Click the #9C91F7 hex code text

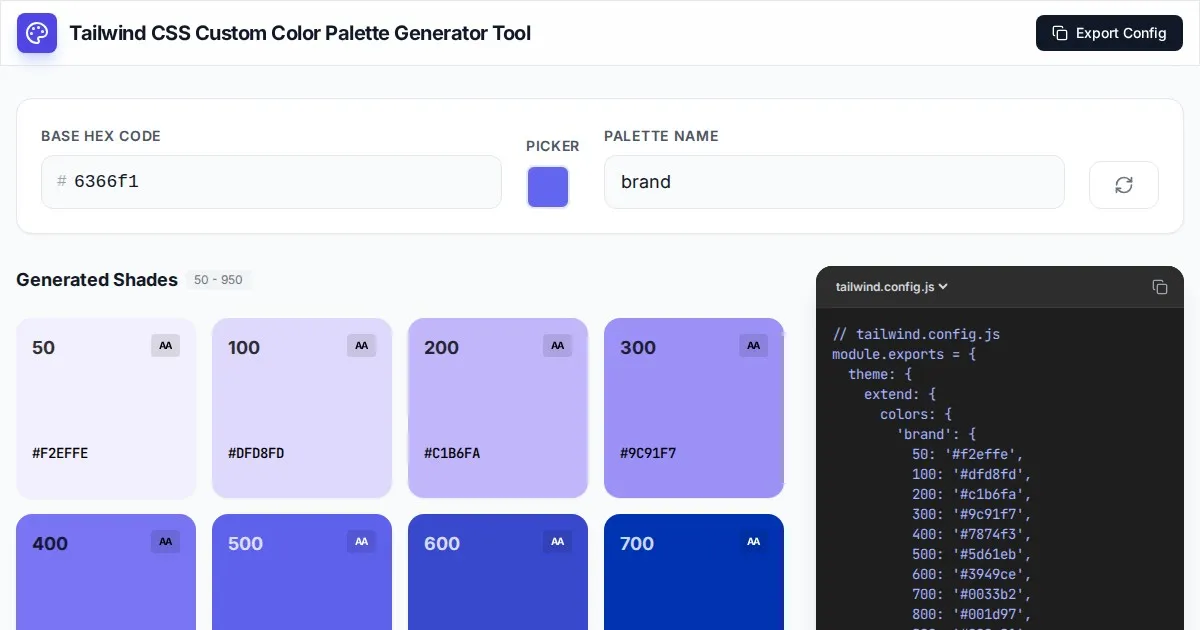648,453
